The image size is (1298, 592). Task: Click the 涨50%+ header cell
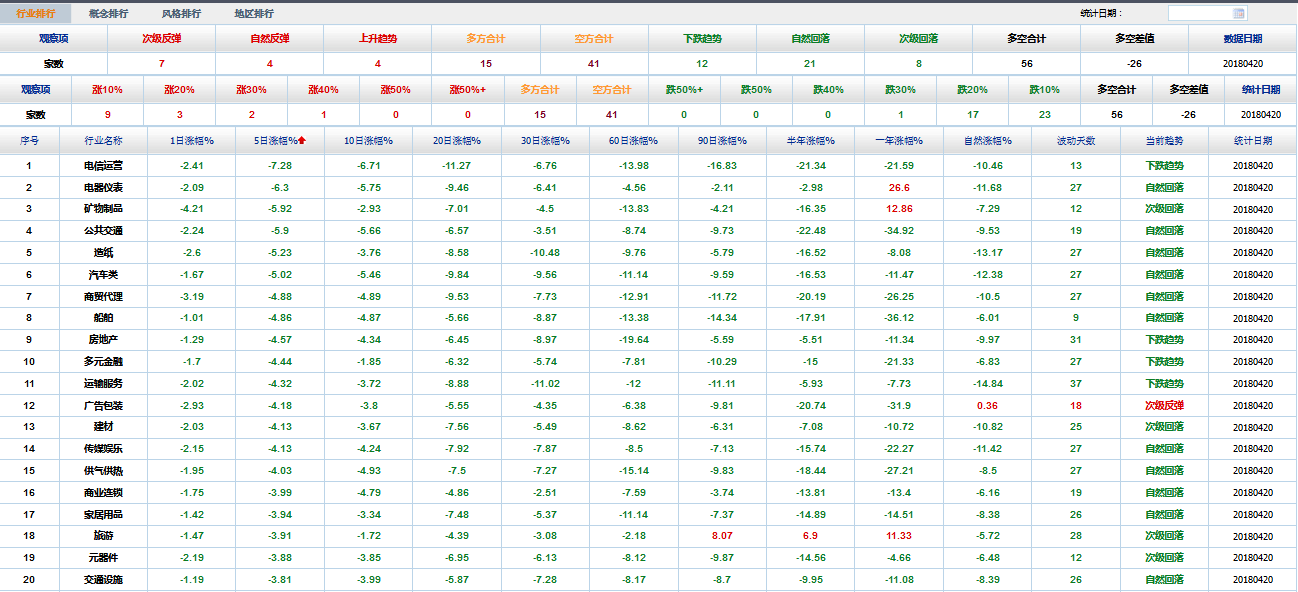[x=468, y=90]
